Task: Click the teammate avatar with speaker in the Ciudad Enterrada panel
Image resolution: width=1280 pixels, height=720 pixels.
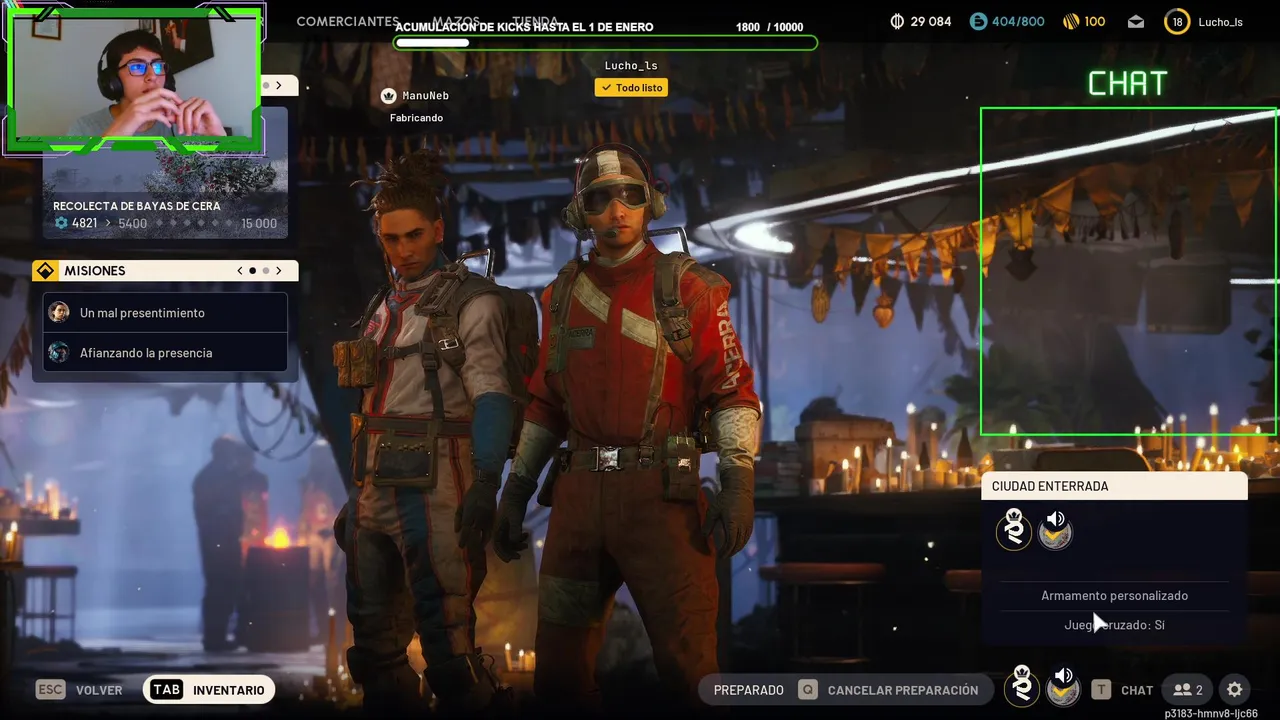Action: tap(1056, 530)
